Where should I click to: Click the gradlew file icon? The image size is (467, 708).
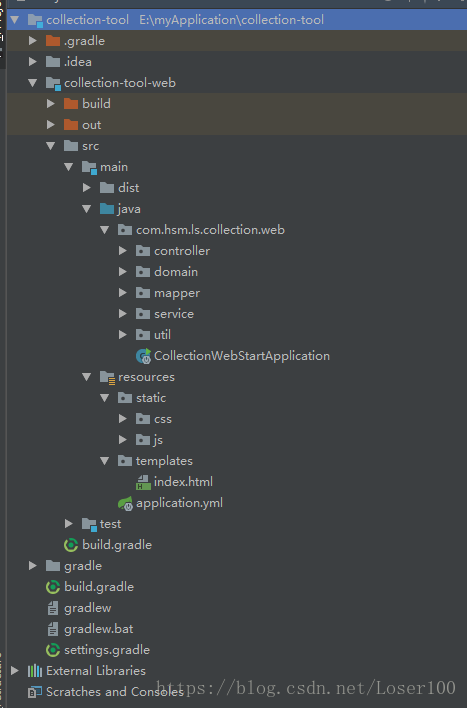coord(53,608)
